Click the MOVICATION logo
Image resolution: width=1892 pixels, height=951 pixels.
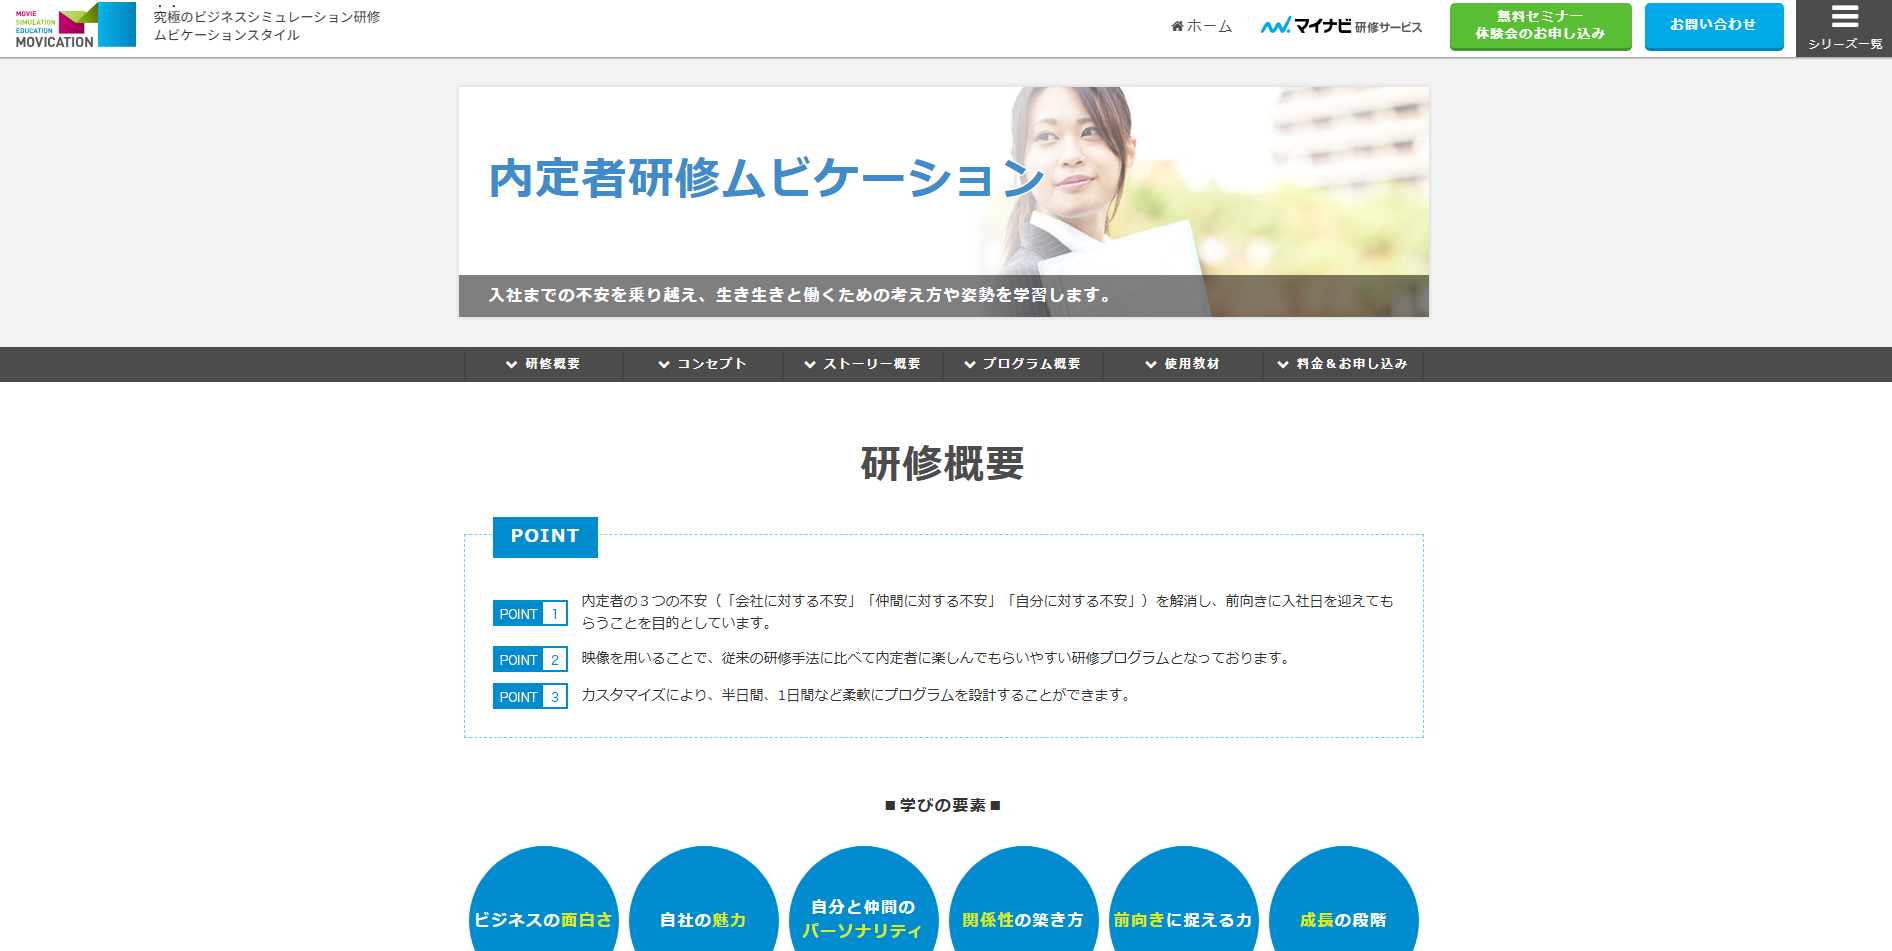tap(75, 25)
